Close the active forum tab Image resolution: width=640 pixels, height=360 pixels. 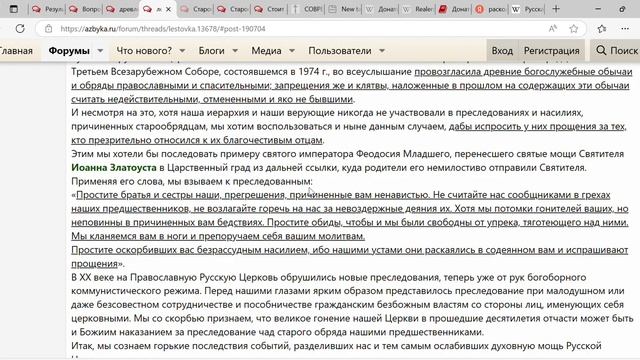(168, 9)
